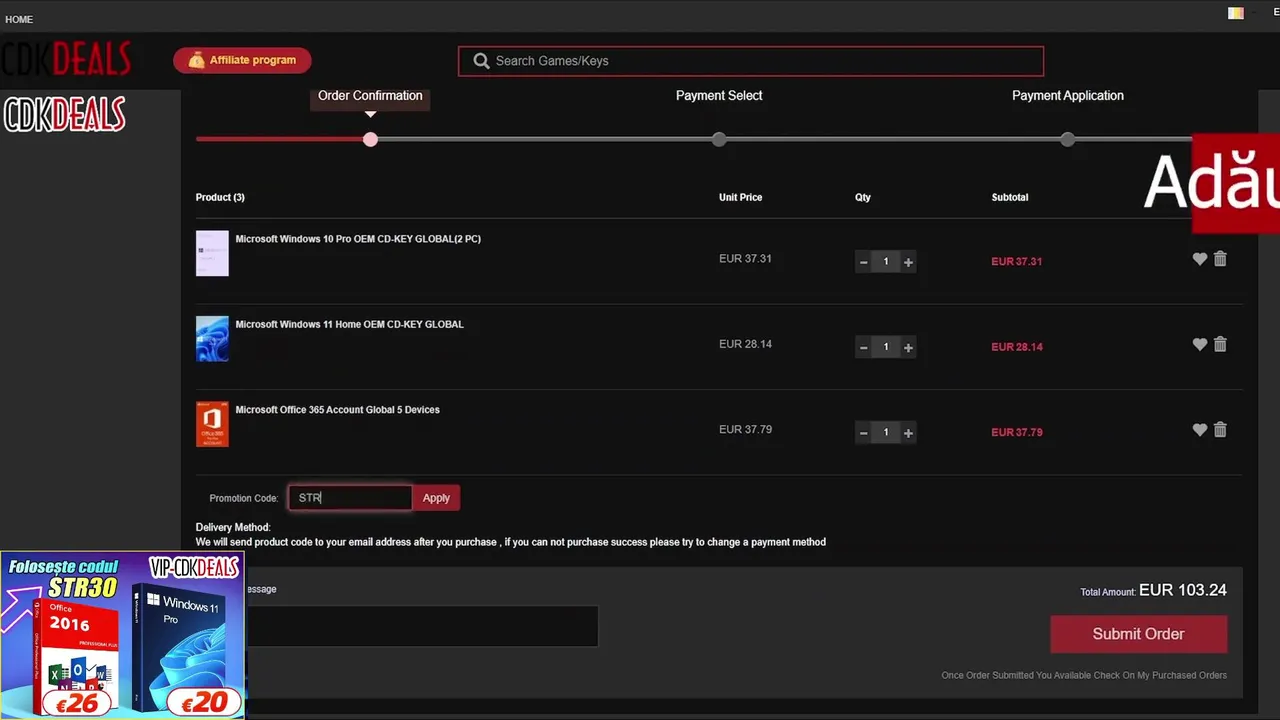
Task: Click Windows 10 Pro quantity value box
Action: (x=886, y=262)
